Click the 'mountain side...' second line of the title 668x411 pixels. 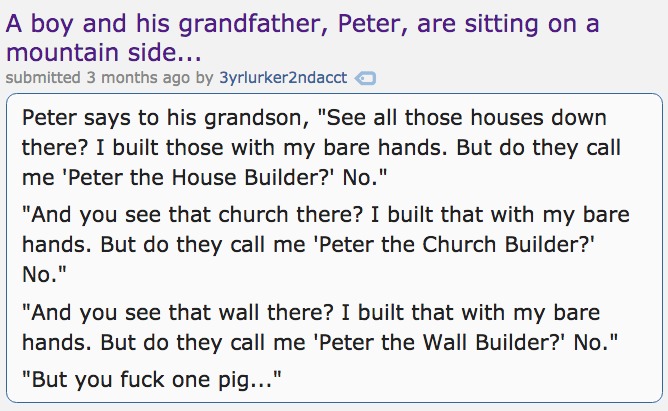coord(104,52)
